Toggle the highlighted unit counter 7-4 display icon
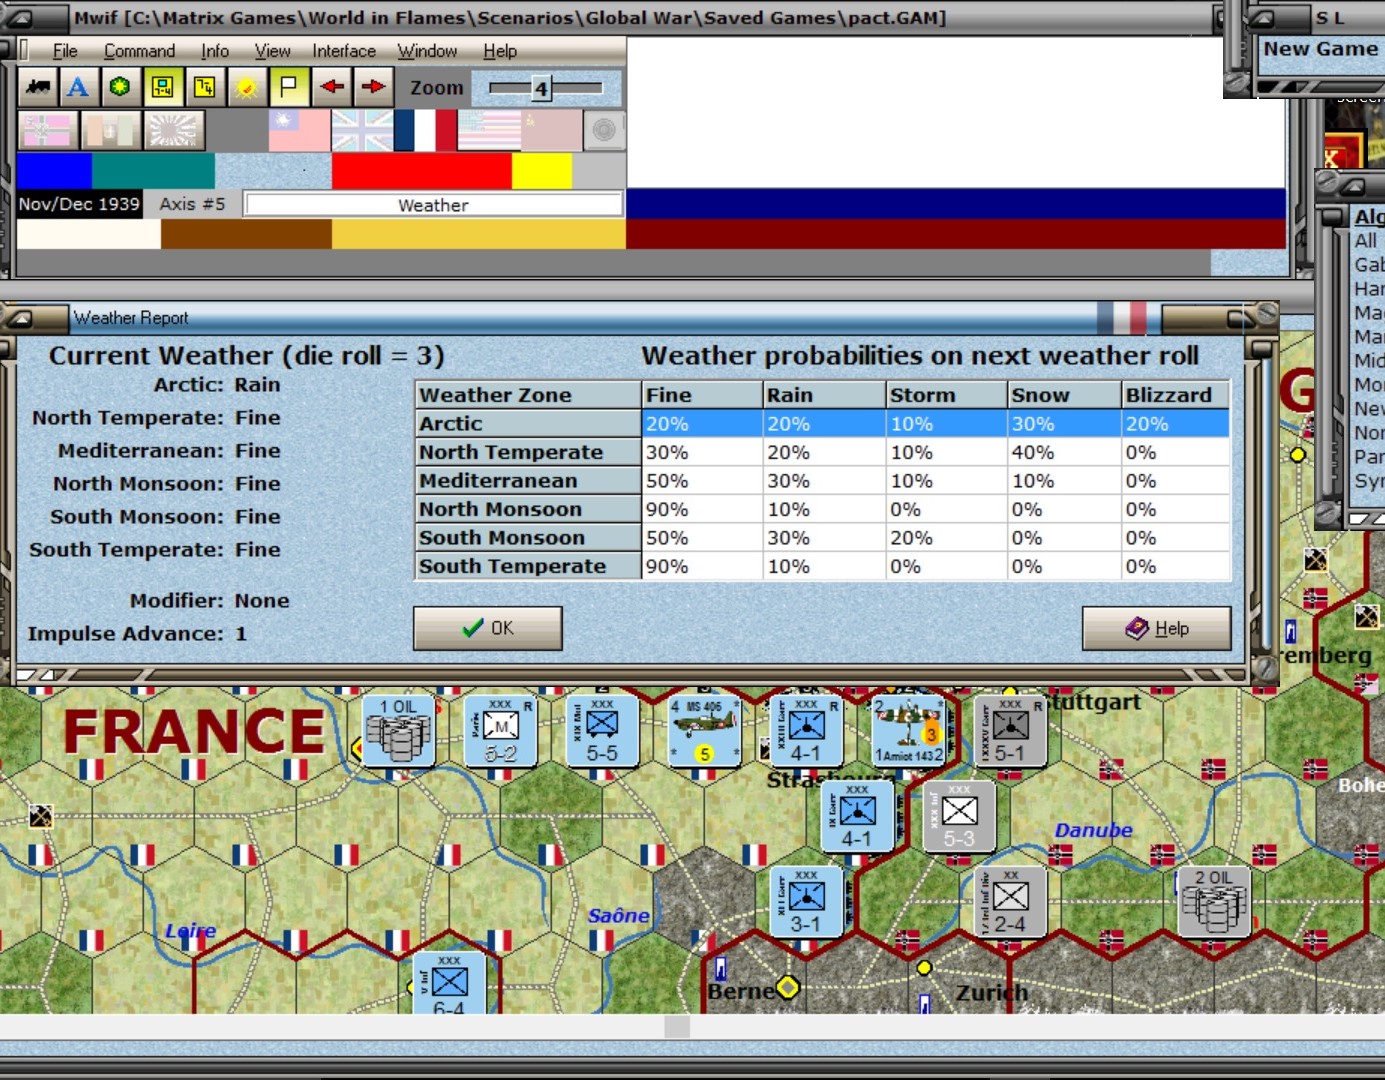This screenshot has height=1080, width=1385. coord(162,88)
